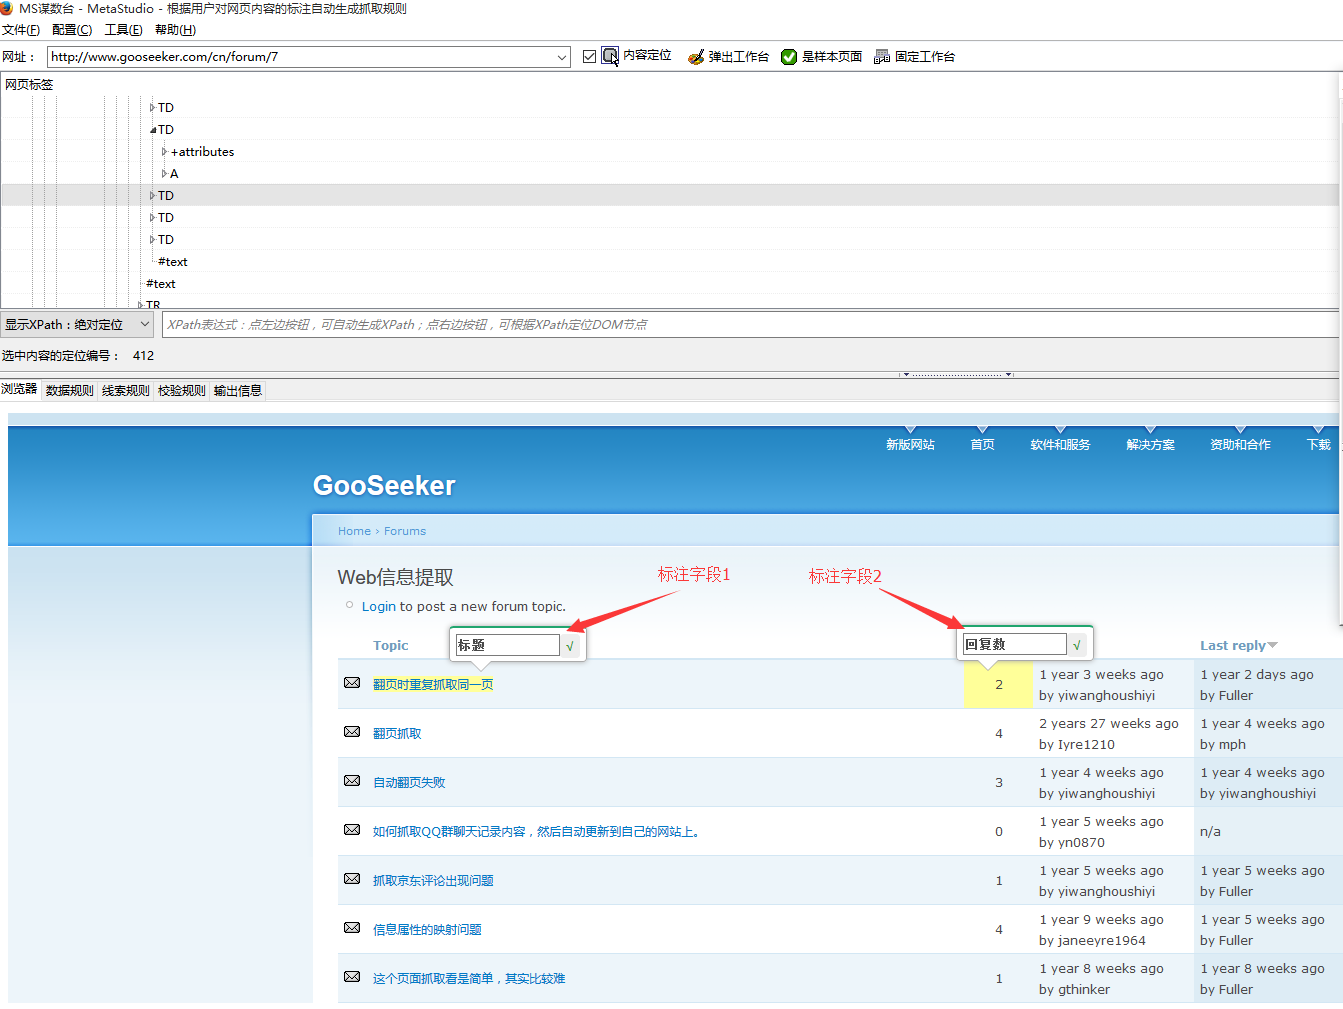
Task: Expand the +attributes tree node
Action: 165,152
